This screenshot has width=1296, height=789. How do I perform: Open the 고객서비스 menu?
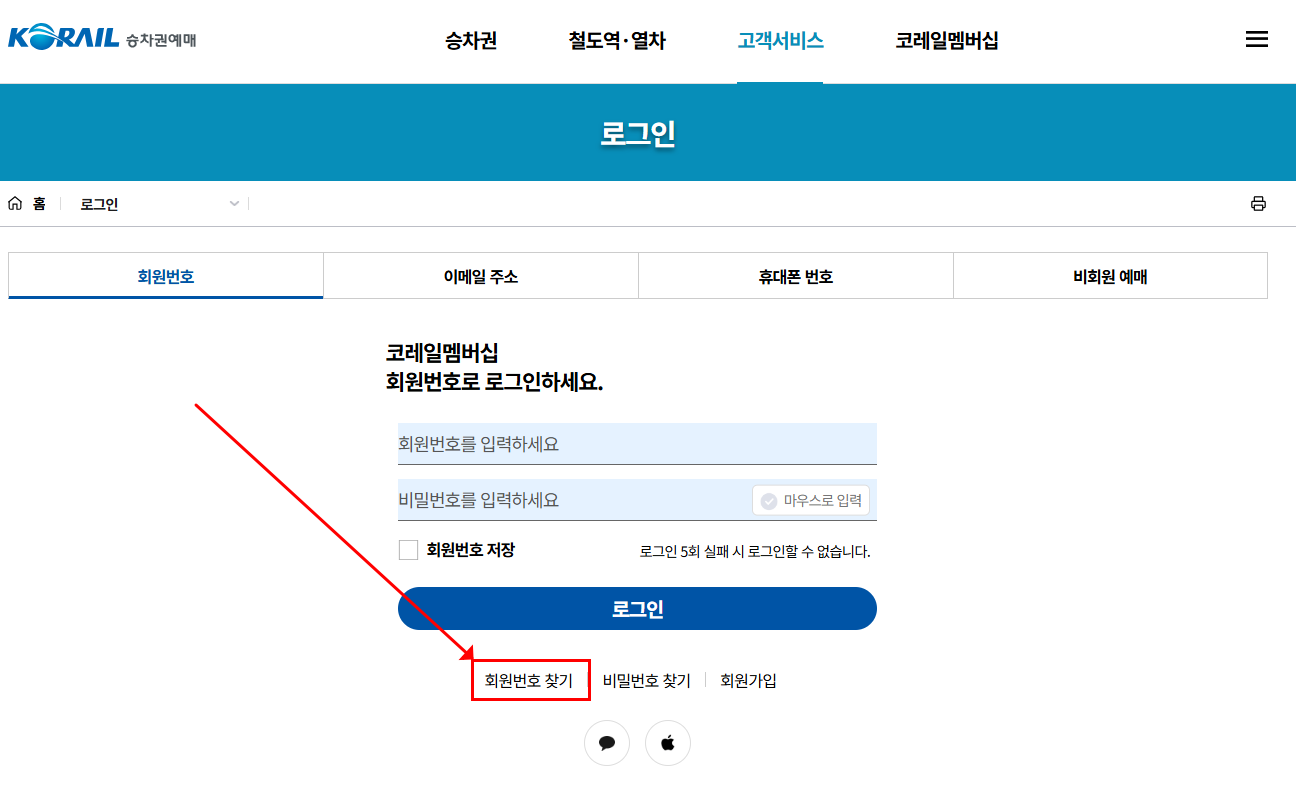(780, 42)
